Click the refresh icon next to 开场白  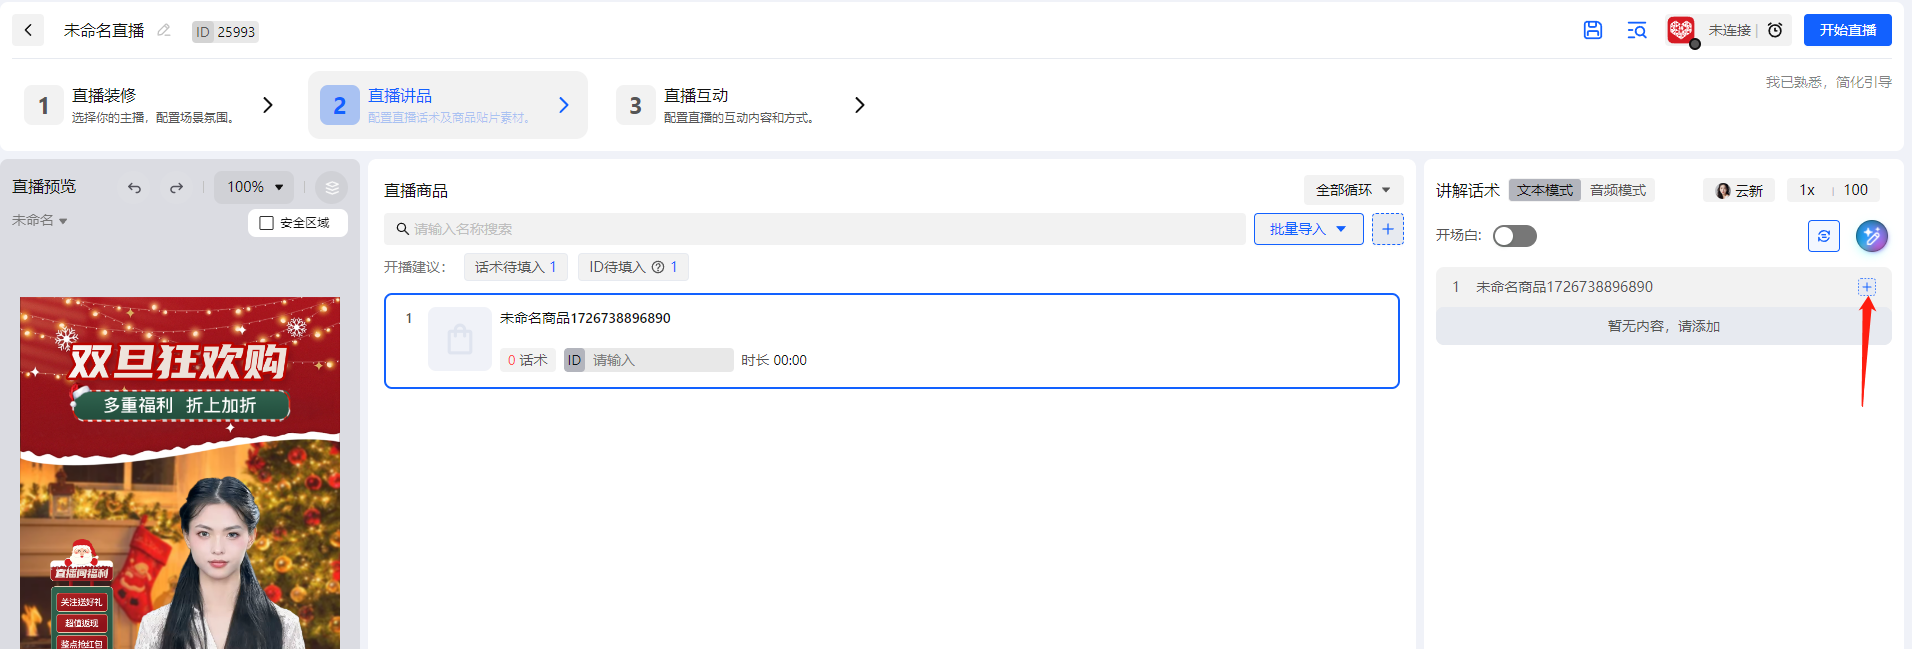pos(1824,236)
